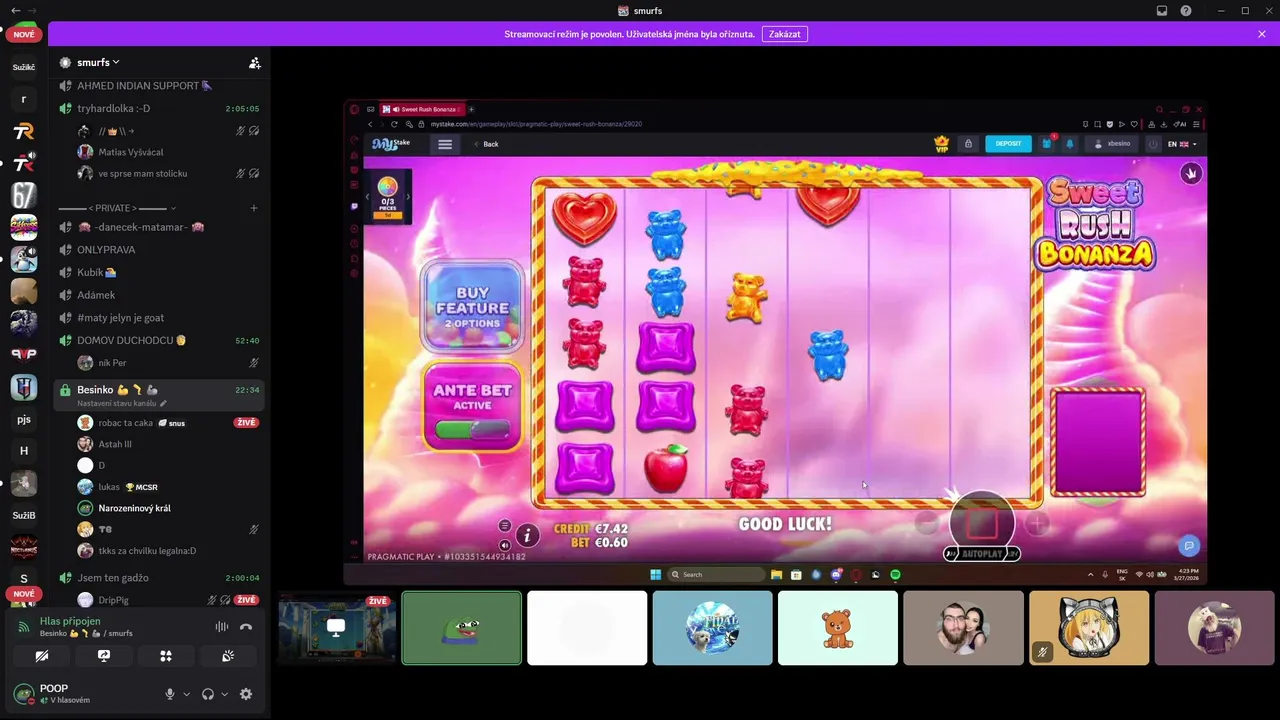Open activities launcher in voice panel
The width and height of the screenshot is (1280, 720).
pos(166,656)
